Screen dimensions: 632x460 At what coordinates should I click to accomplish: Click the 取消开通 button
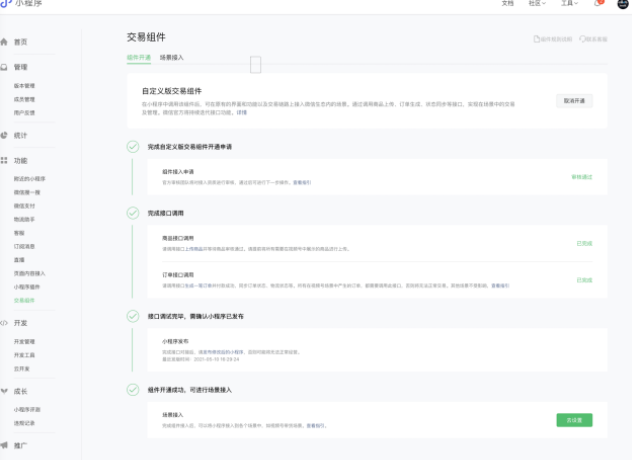coord(574,101)
